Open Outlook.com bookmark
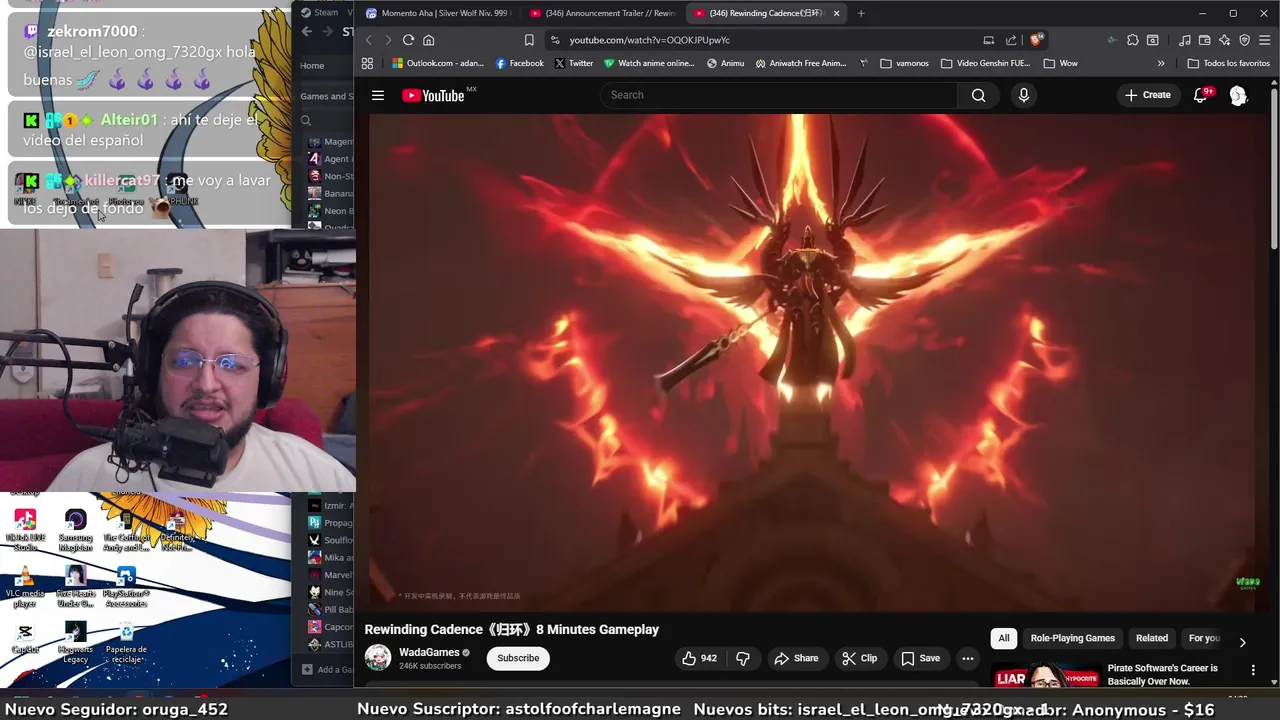This screenshot has width=1280, height=720. 438,63
